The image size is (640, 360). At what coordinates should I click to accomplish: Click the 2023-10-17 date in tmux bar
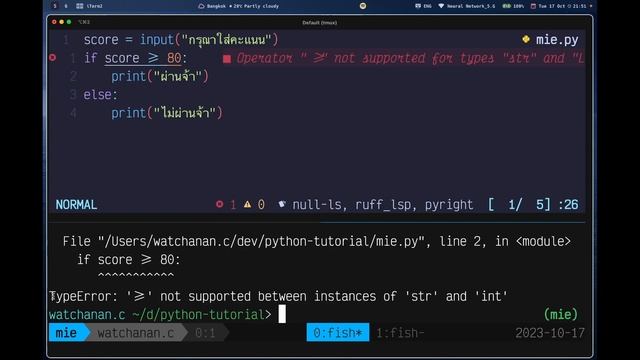(x=549, y=333)
